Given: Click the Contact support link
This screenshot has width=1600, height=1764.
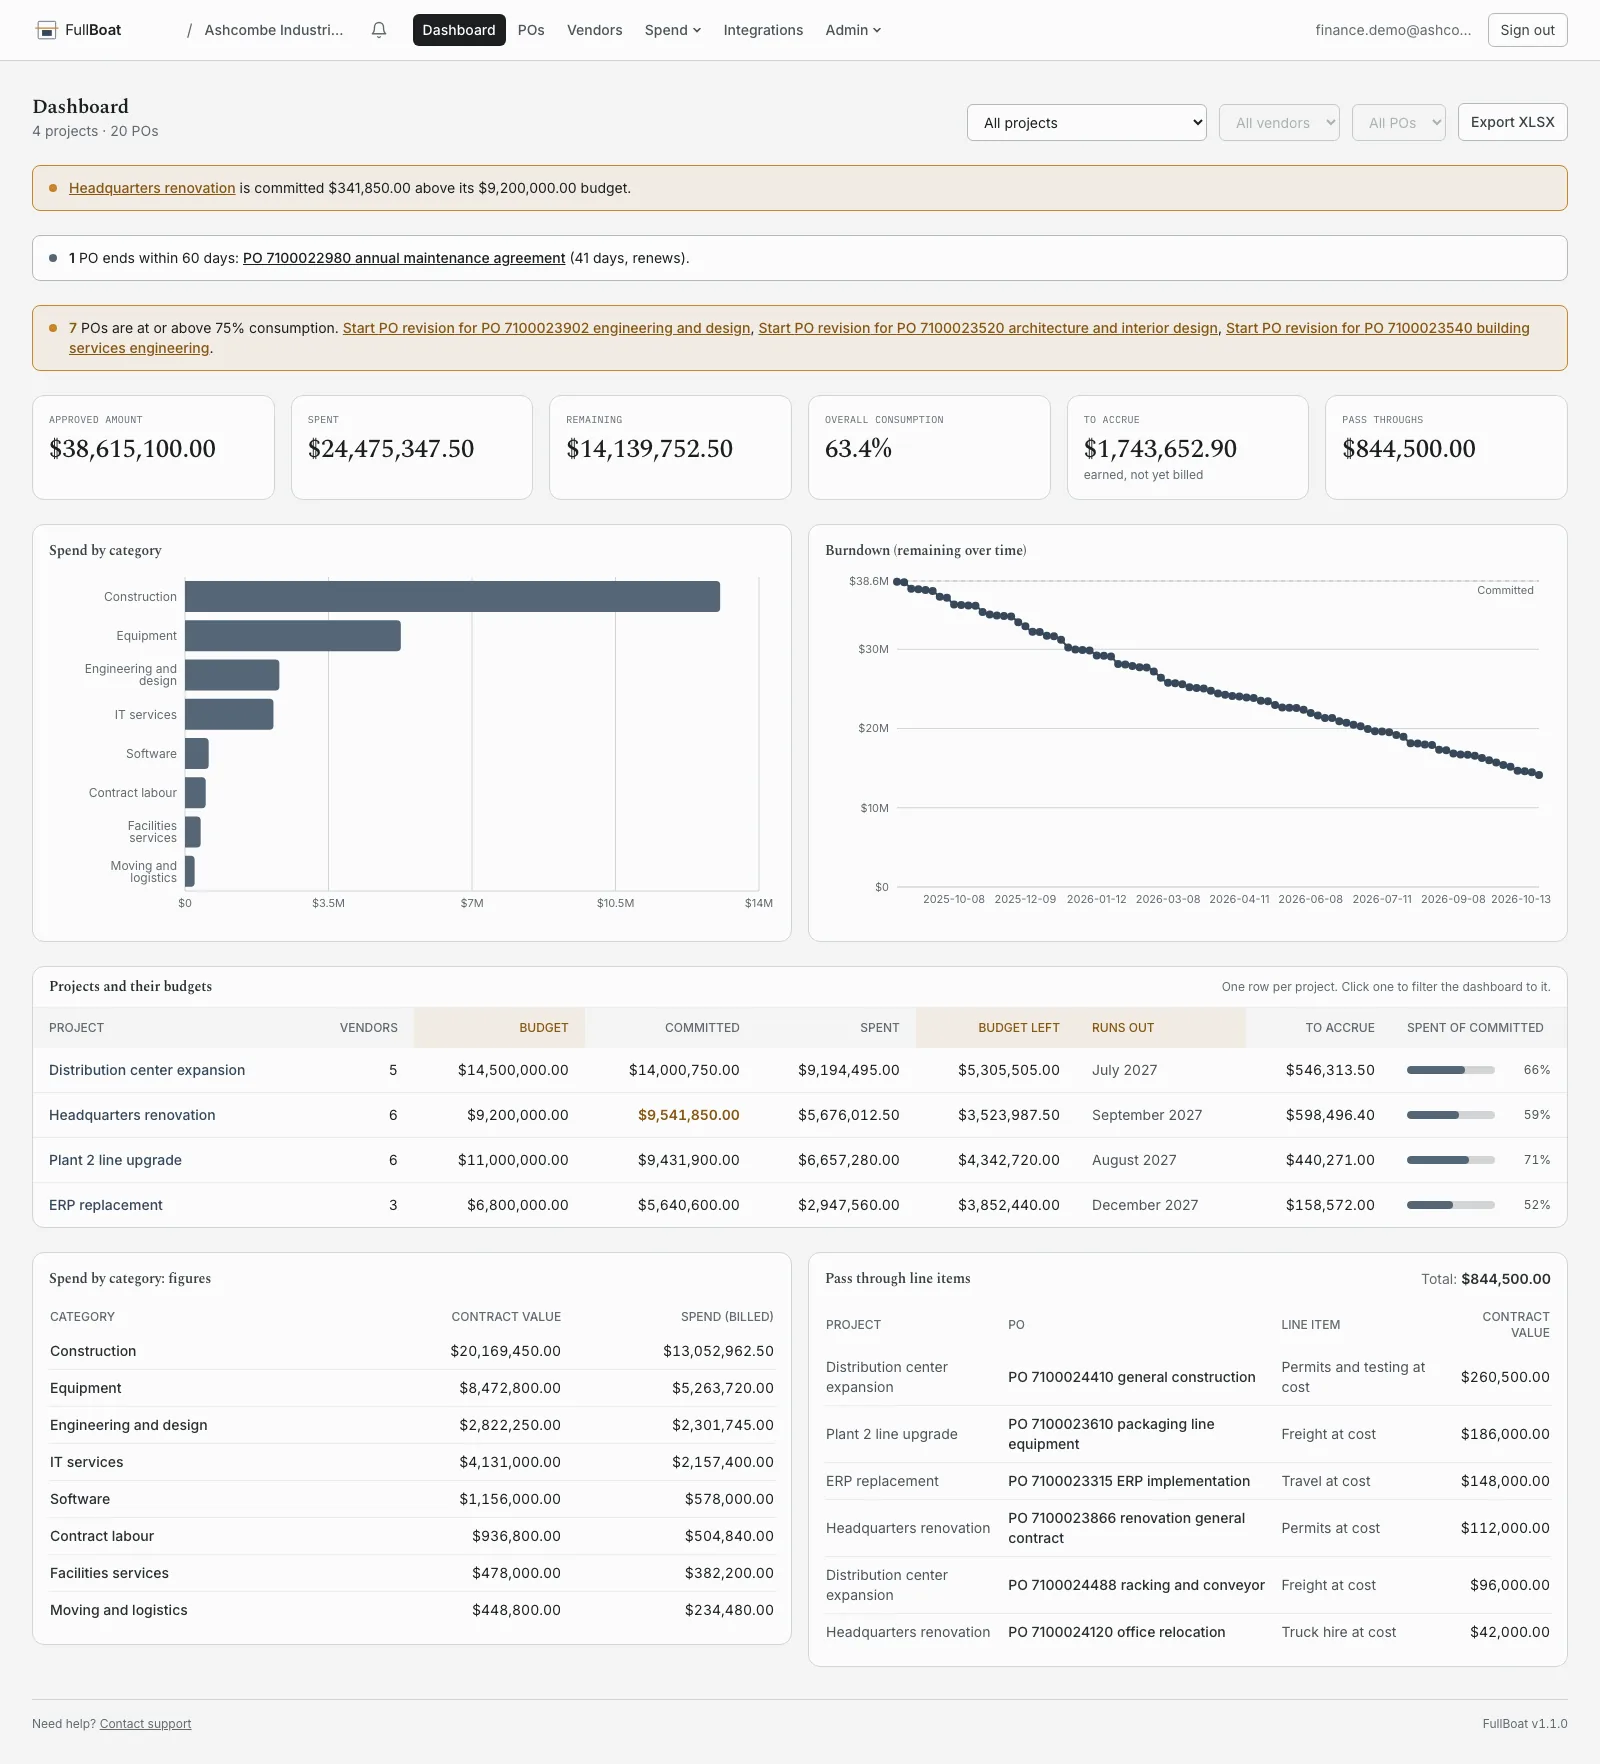Looking at the screenshot, I should click(145, 1724).
